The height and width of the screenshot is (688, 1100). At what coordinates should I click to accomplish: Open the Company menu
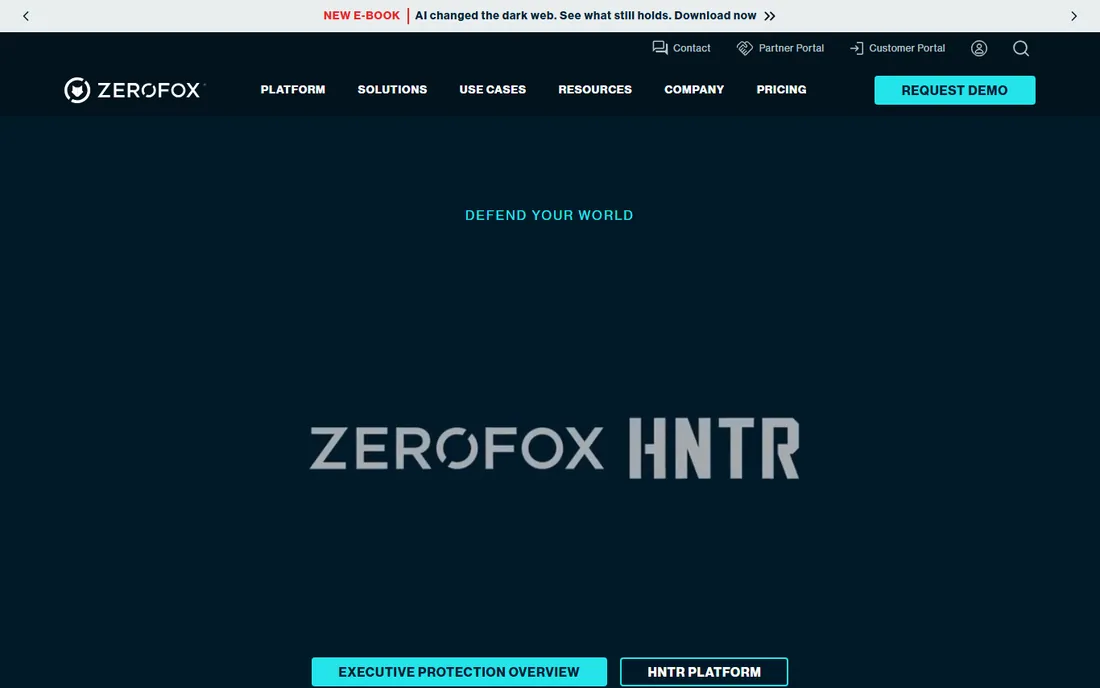tap(694, 90)
